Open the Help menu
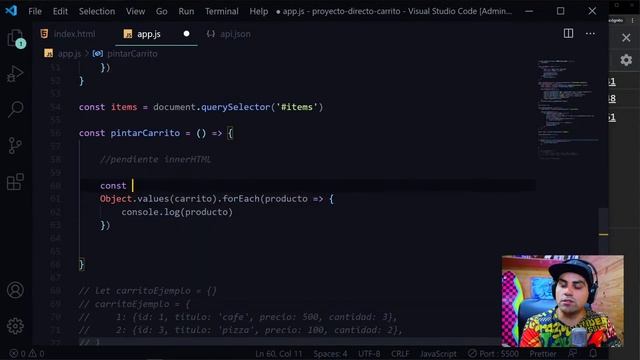Screen dimensions: 640x360 coord(258,11)
